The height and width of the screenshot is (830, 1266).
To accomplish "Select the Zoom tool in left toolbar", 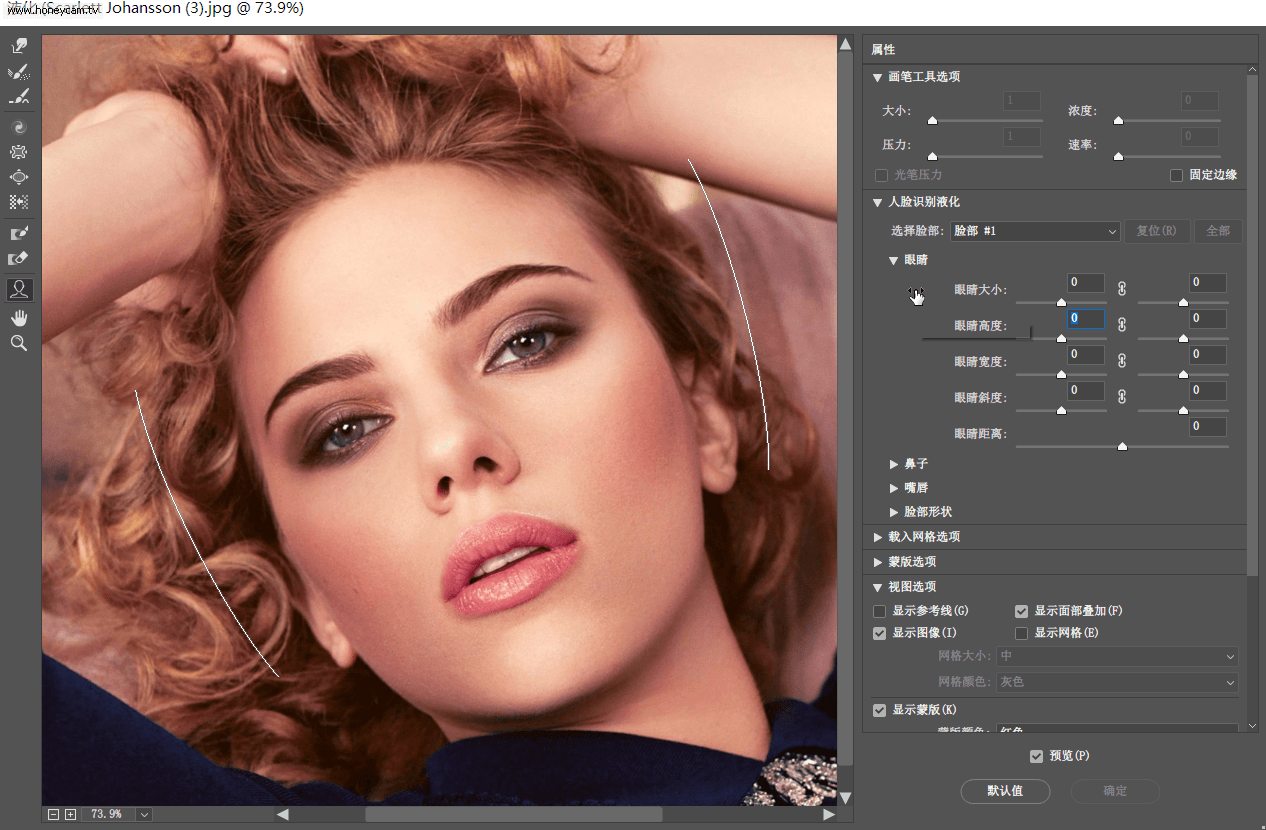I will [x=19, y=343].
